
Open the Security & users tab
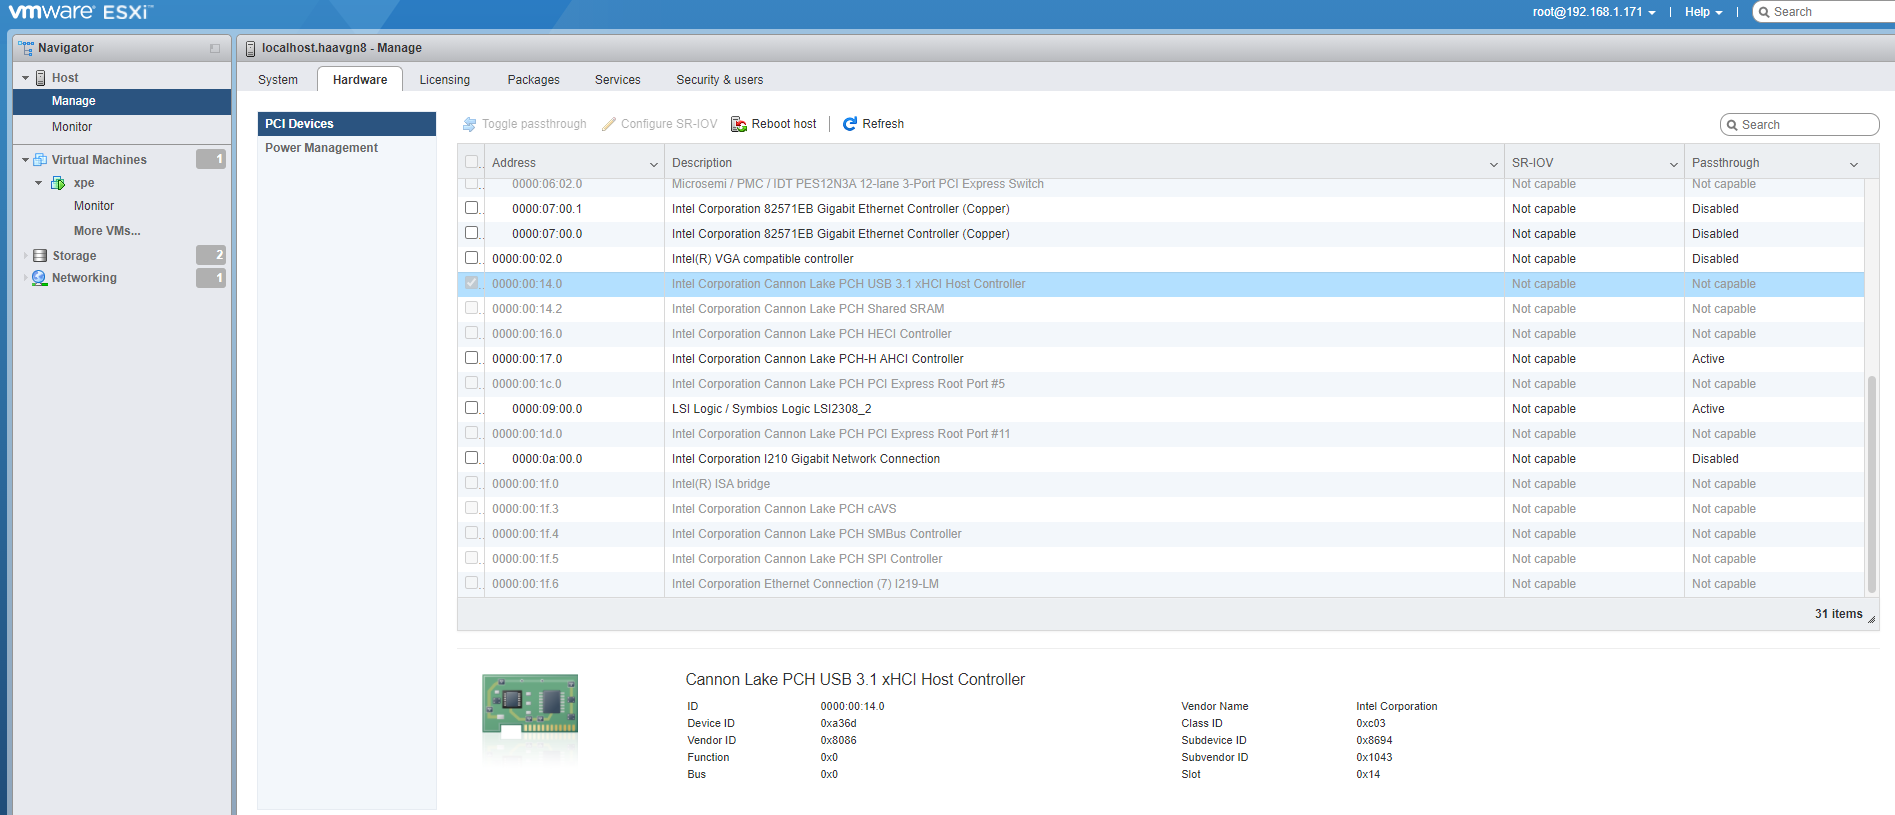[720, 80]
